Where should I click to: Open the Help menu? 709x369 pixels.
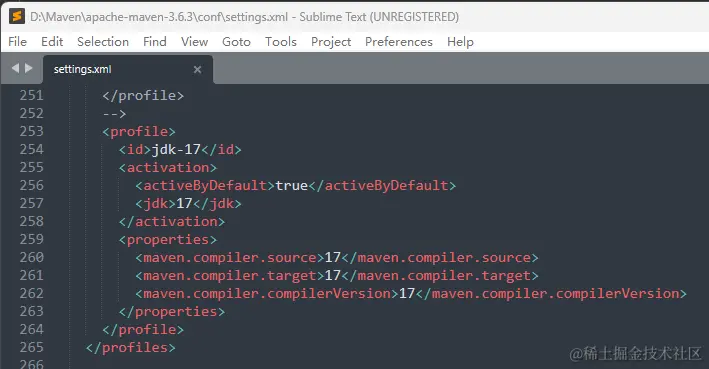click(x=460, y=42)
